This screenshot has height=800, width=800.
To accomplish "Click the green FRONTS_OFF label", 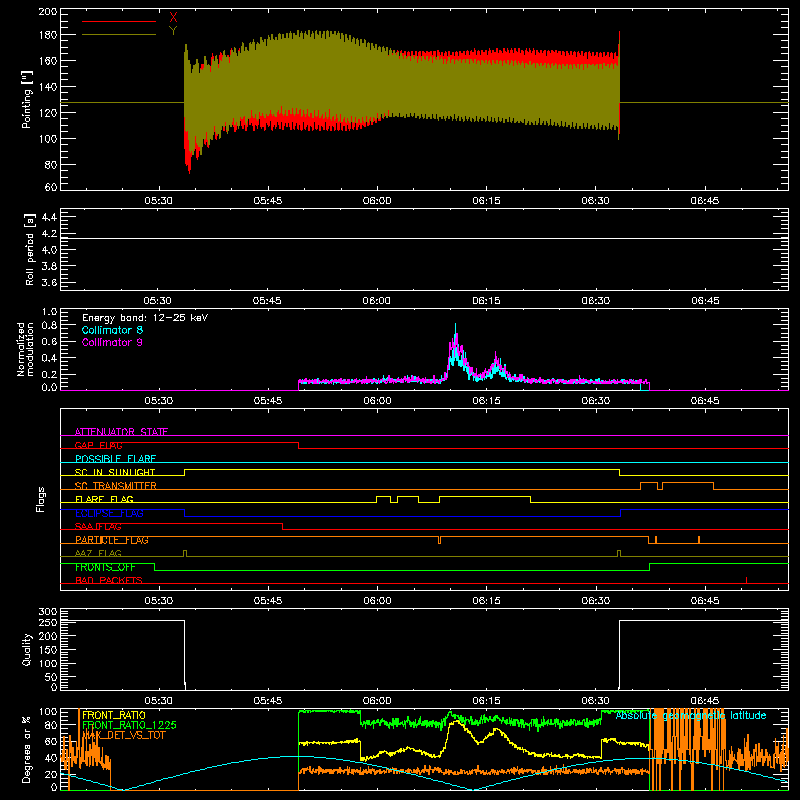I will 105,567.
